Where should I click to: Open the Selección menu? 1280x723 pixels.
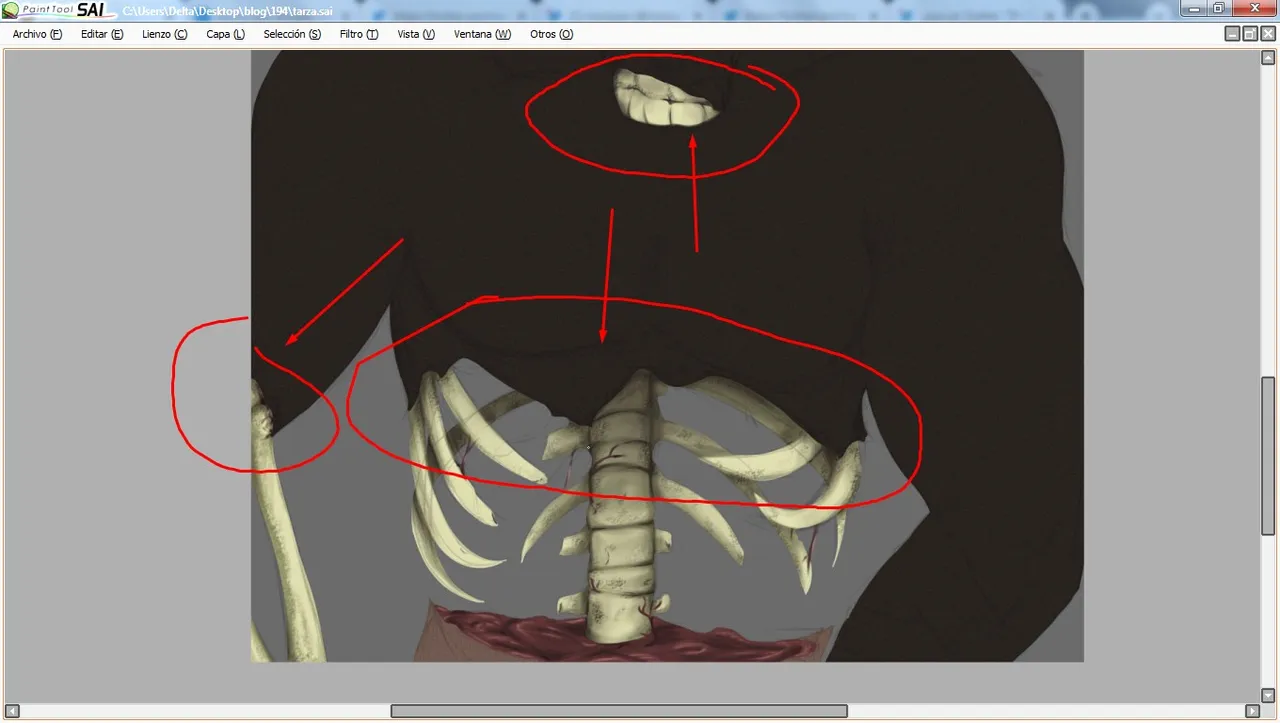(x=292, y=34)
